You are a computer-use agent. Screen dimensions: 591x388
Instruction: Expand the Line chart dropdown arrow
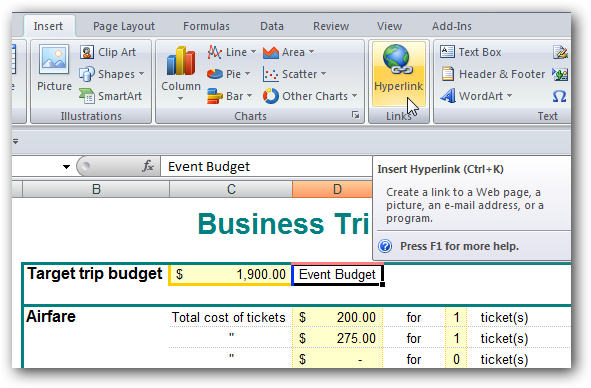253,52
